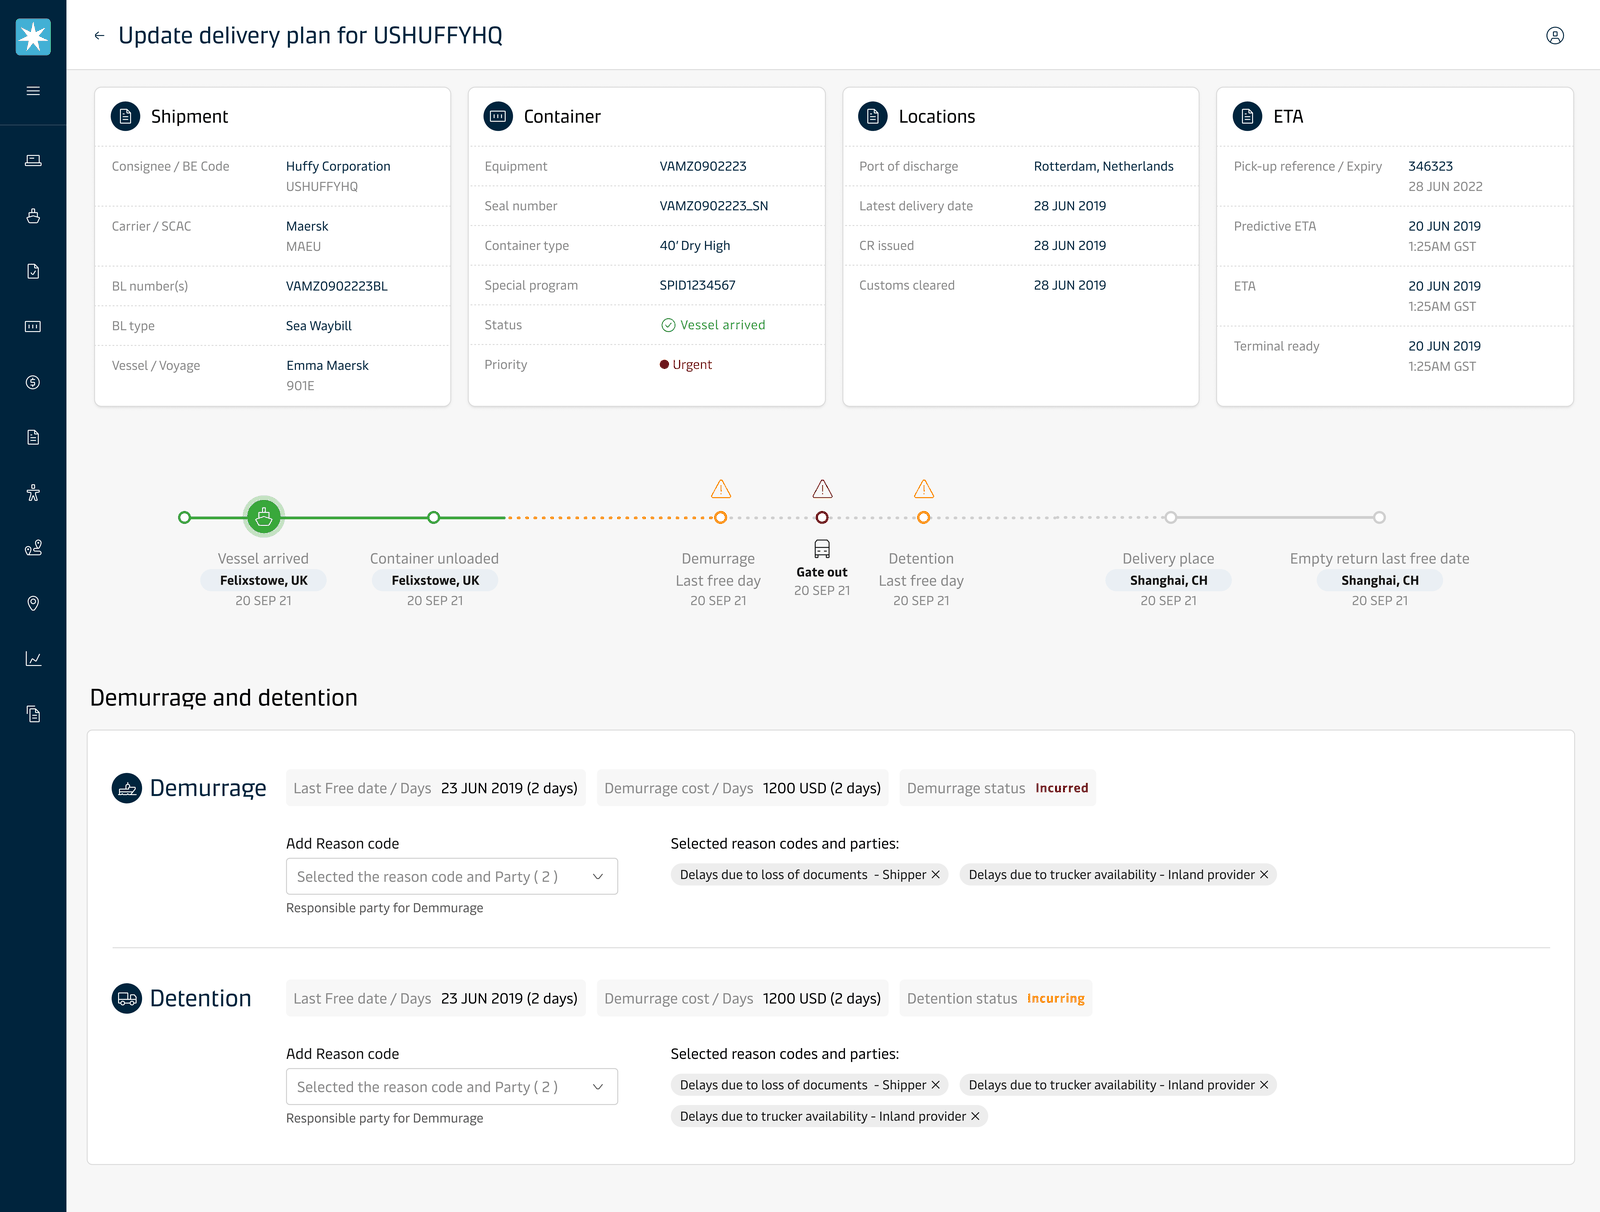Click the Locations card header icon
Screen dimensions: 1600x1212
[873, 117]
